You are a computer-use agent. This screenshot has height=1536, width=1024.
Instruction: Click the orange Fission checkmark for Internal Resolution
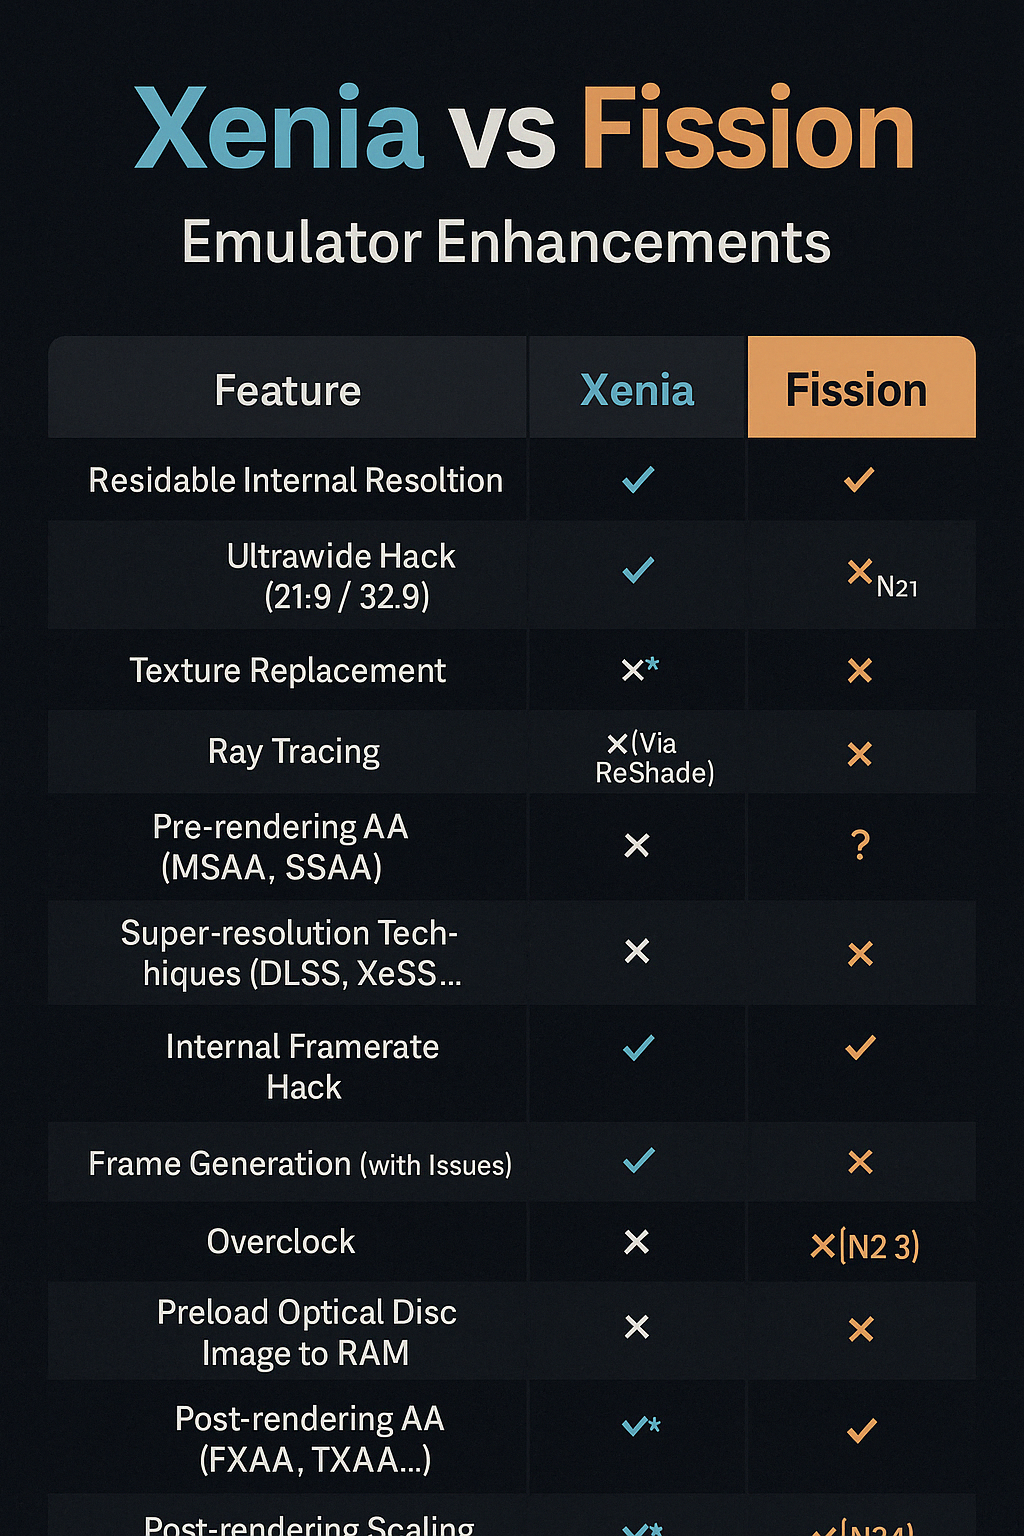click(x=859, y=480)
